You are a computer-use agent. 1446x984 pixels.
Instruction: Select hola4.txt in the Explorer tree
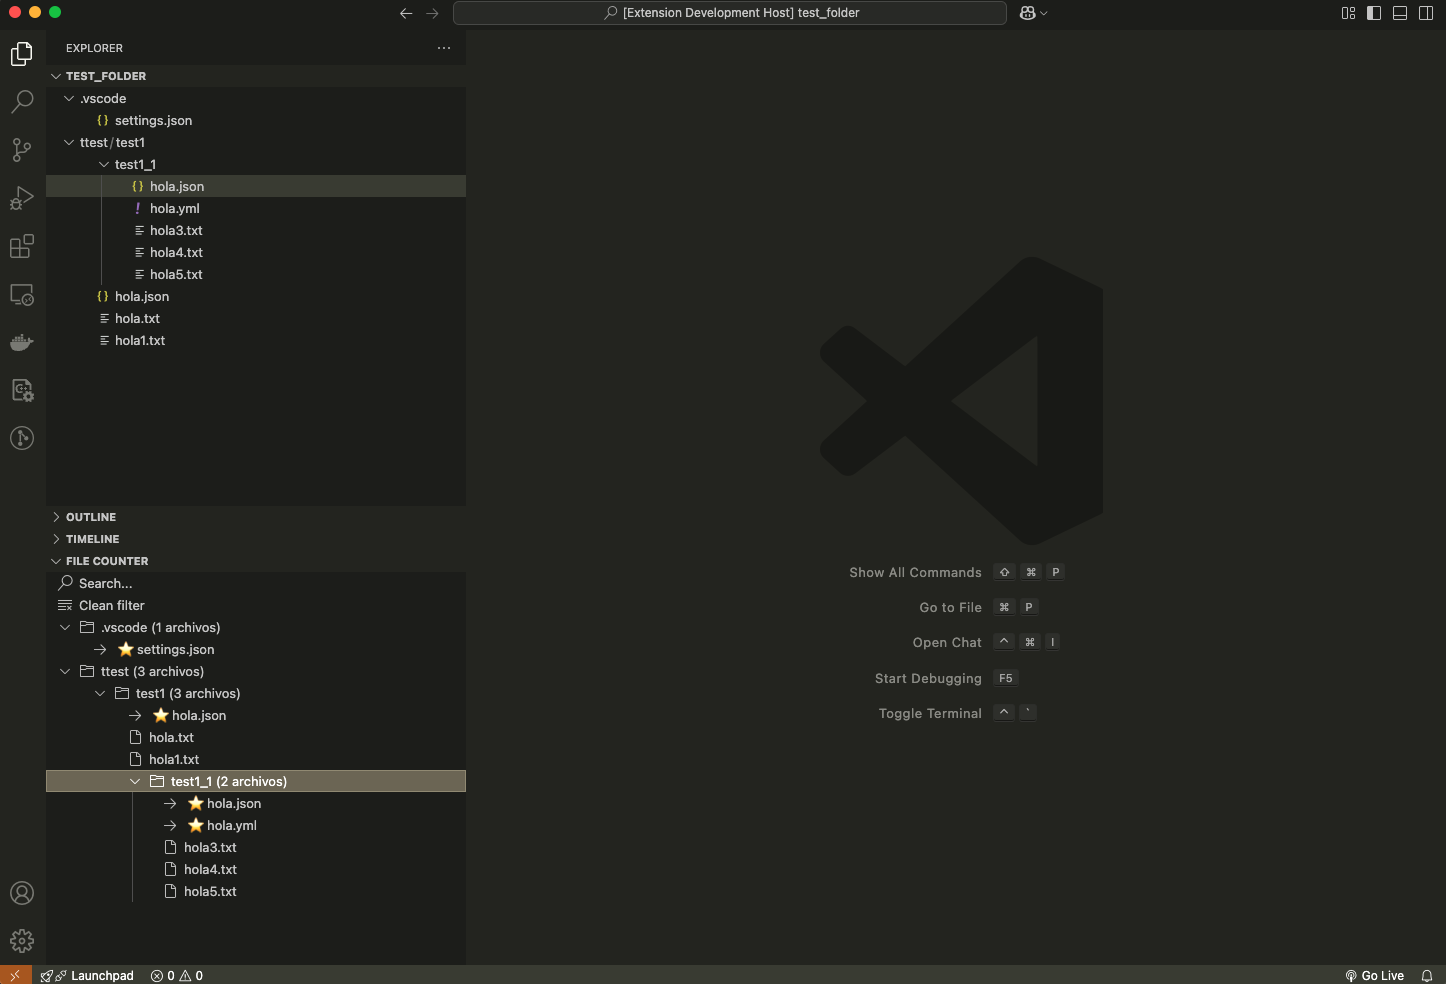click(x=256, y=252)
